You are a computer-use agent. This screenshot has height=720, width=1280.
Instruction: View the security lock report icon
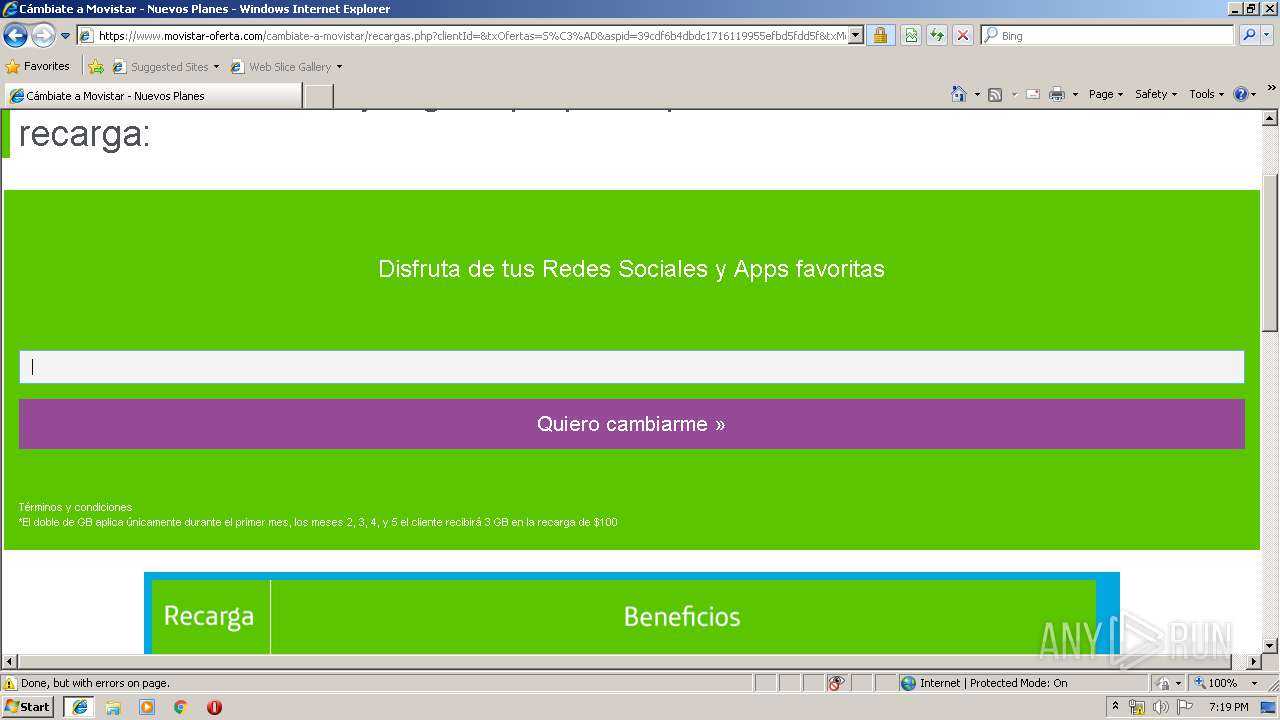[880, 36]
